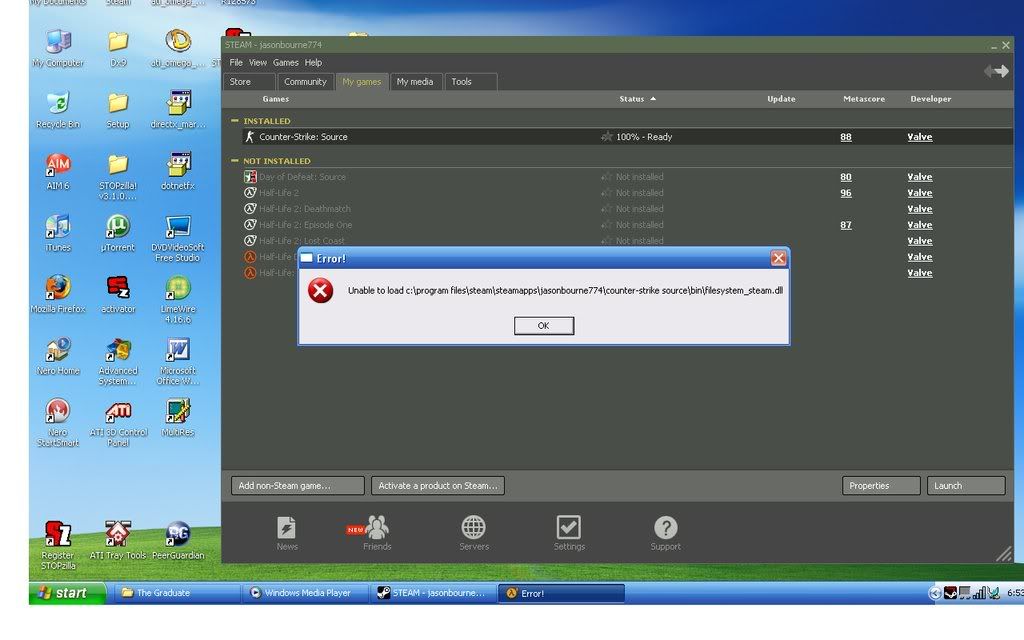Select the AIM 6 desktop icon
The image size is (1024, 640).
(58, 171)
